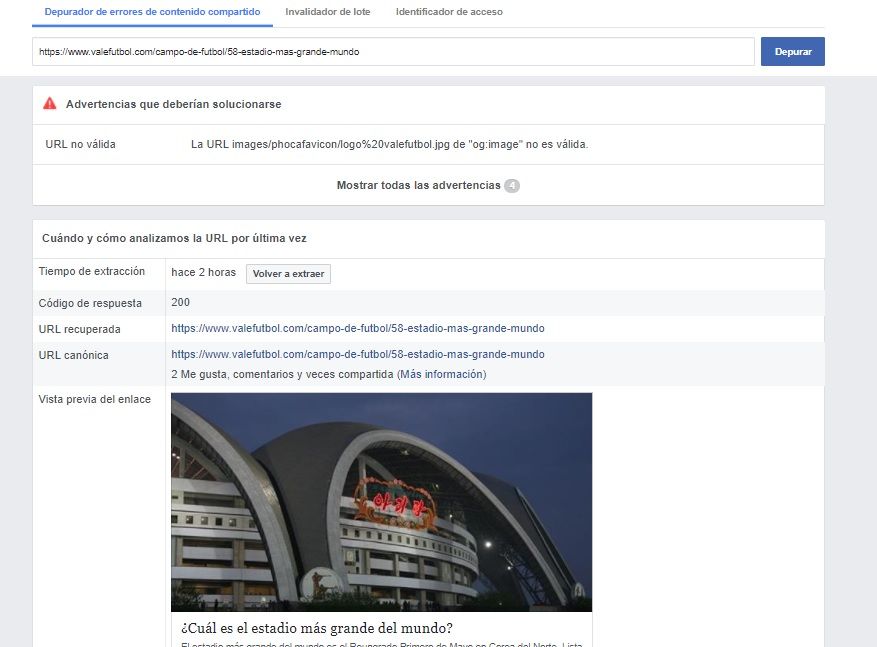Select the text 'URL no válida'
The height and width of the screenshot is (647, 877).
(81, 144)
